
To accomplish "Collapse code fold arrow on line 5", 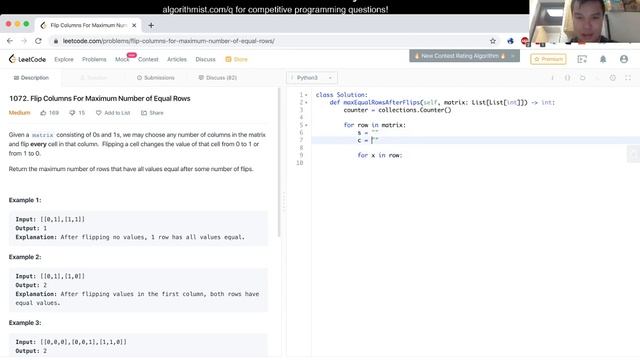I will 306,125.
